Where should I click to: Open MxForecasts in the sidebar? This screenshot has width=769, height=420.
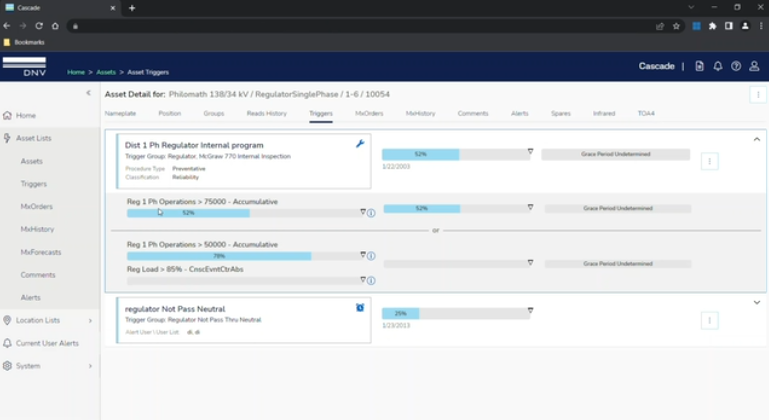[x=41, y=252]
